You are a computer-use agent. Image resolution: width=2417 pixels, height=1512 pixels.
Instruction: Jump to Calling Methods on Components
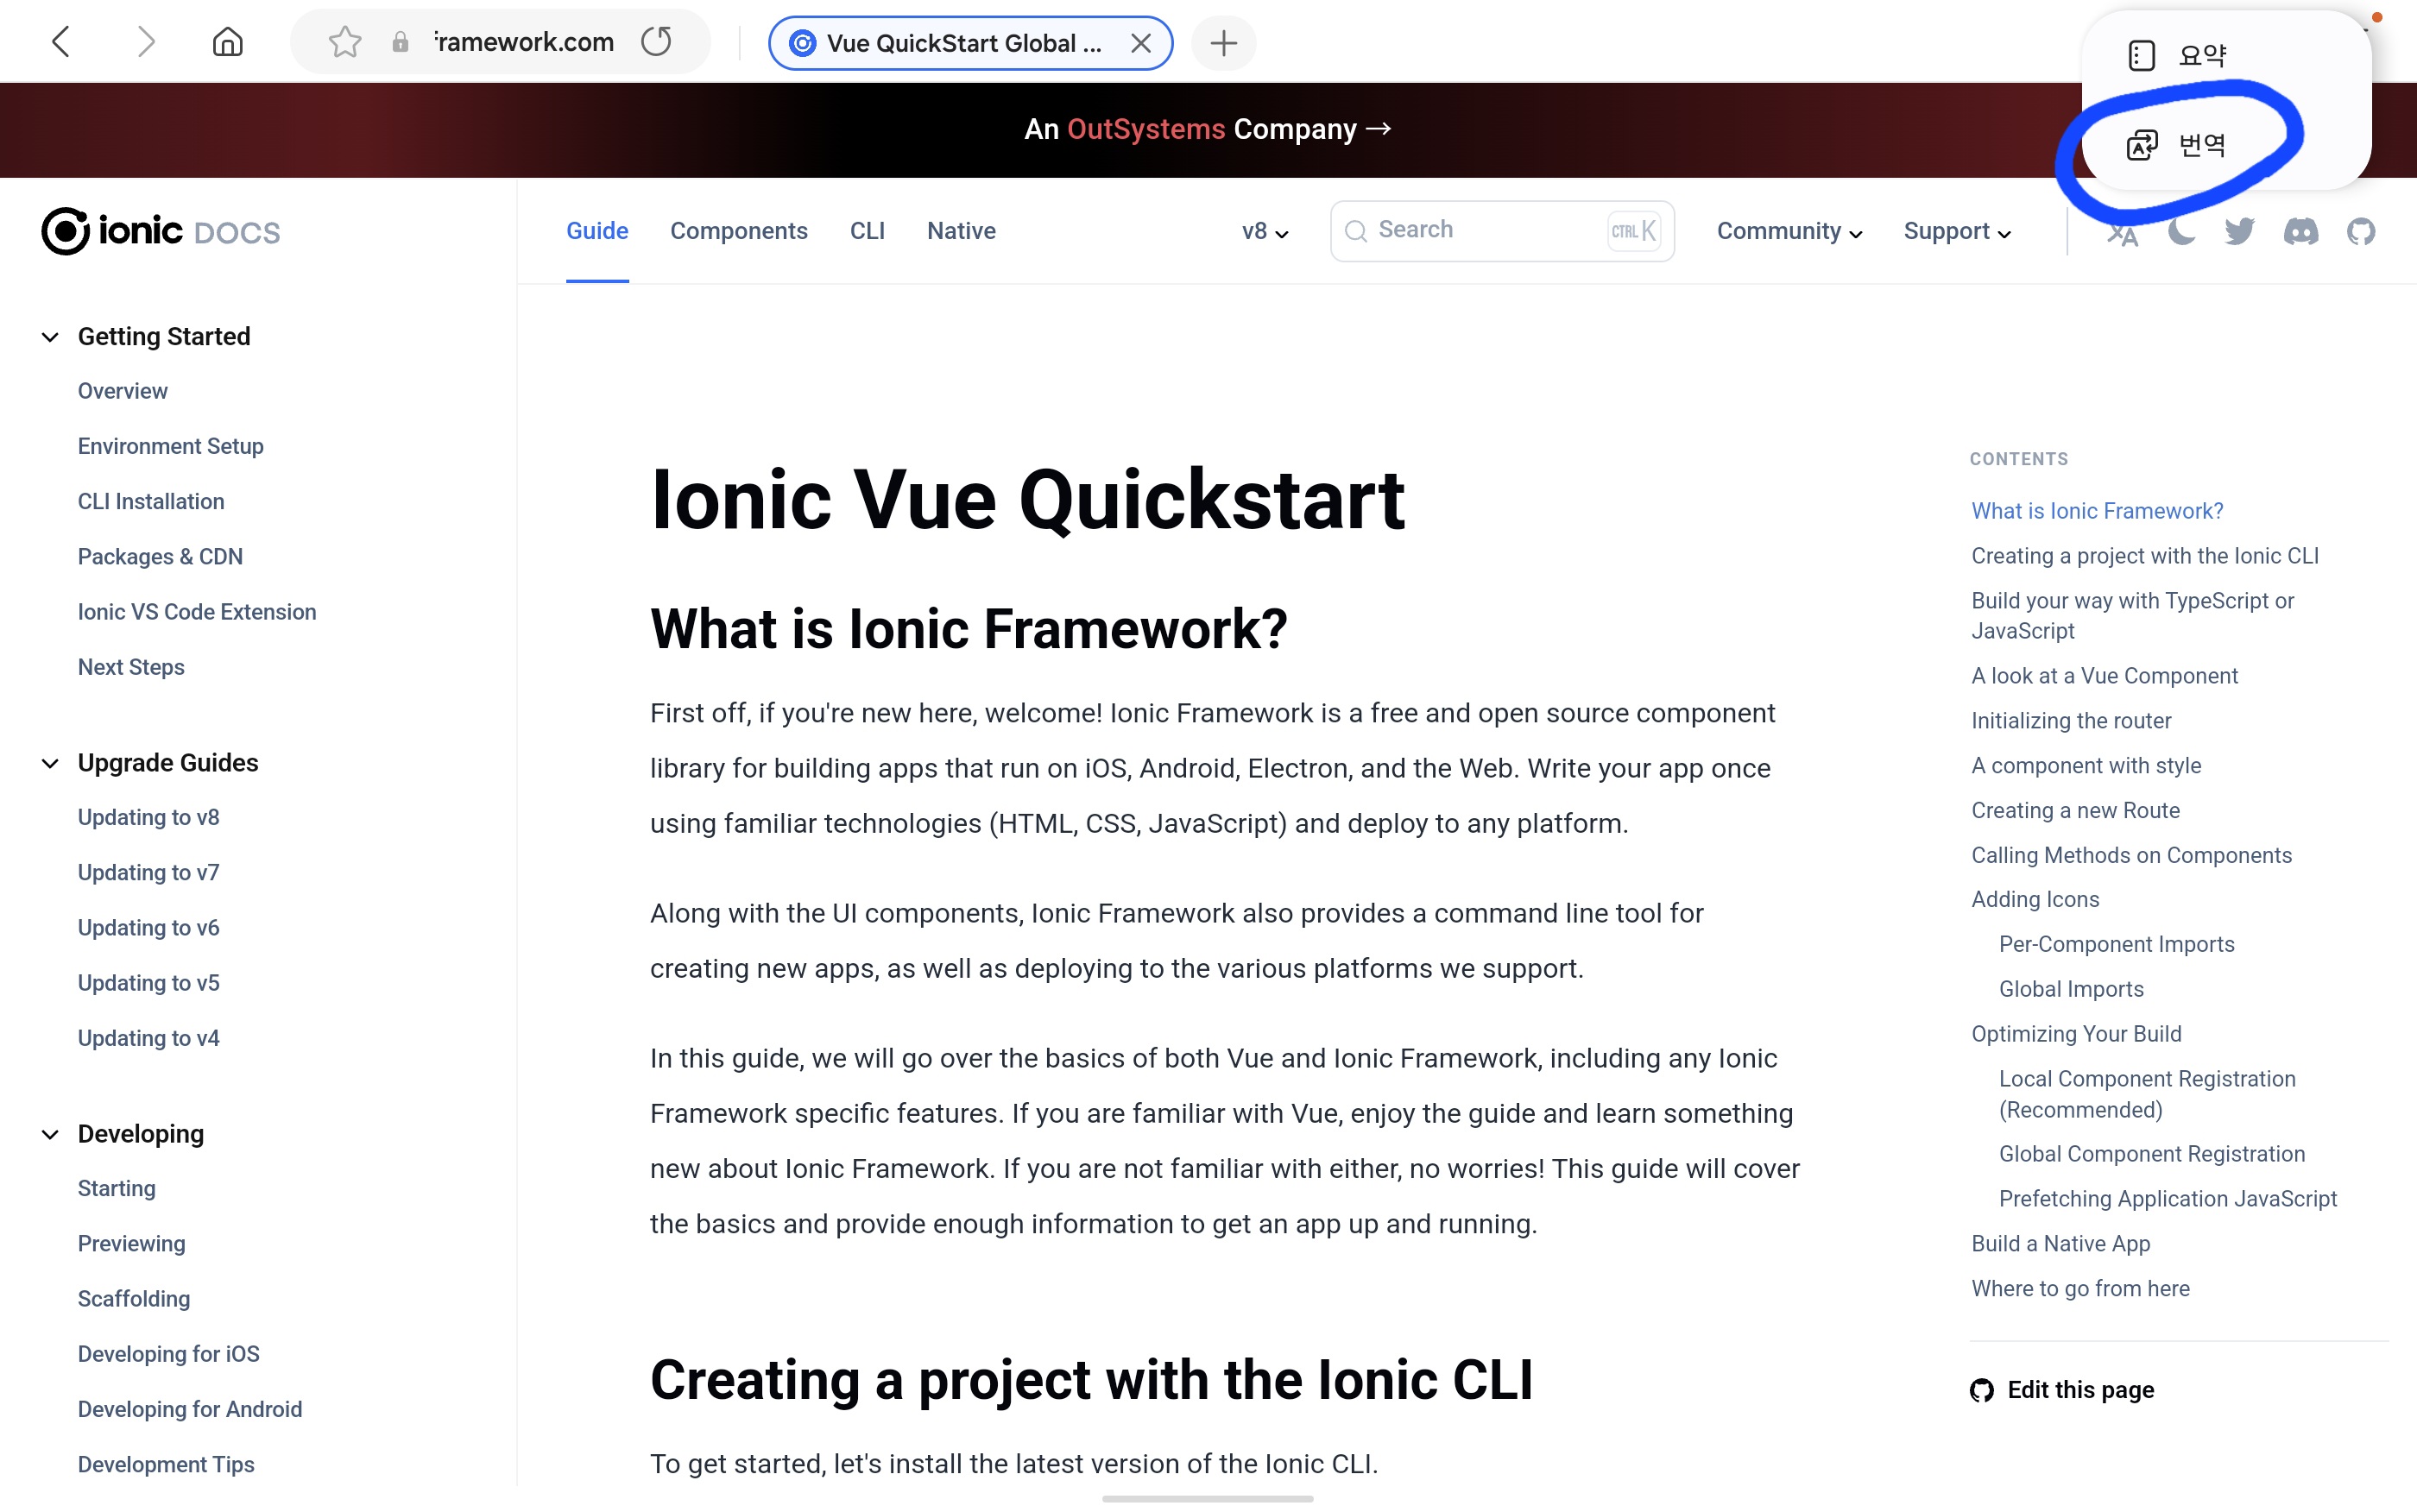pos(2131,856)
